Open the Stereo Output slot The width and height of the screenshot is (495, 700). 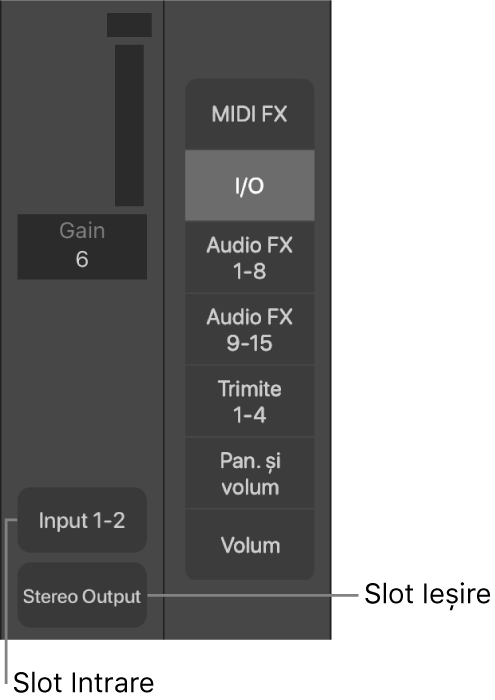82,596
